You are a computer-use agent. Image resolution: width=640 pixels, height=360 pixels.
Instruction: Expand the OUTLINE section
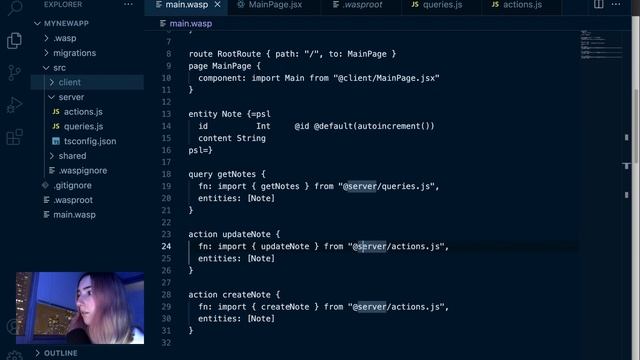tap(38, 353)
